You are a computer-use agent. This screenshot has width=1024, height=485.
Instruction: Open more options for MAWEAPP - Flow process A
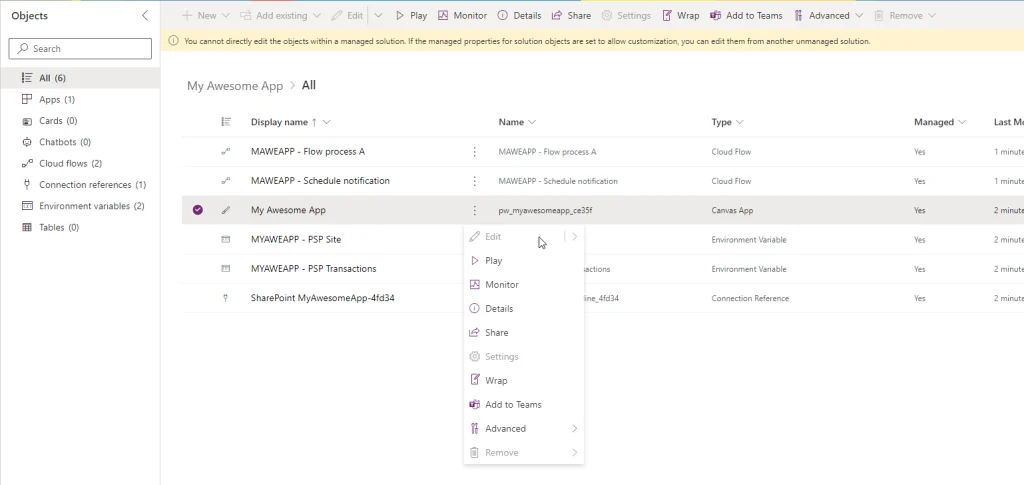point(475,151)
